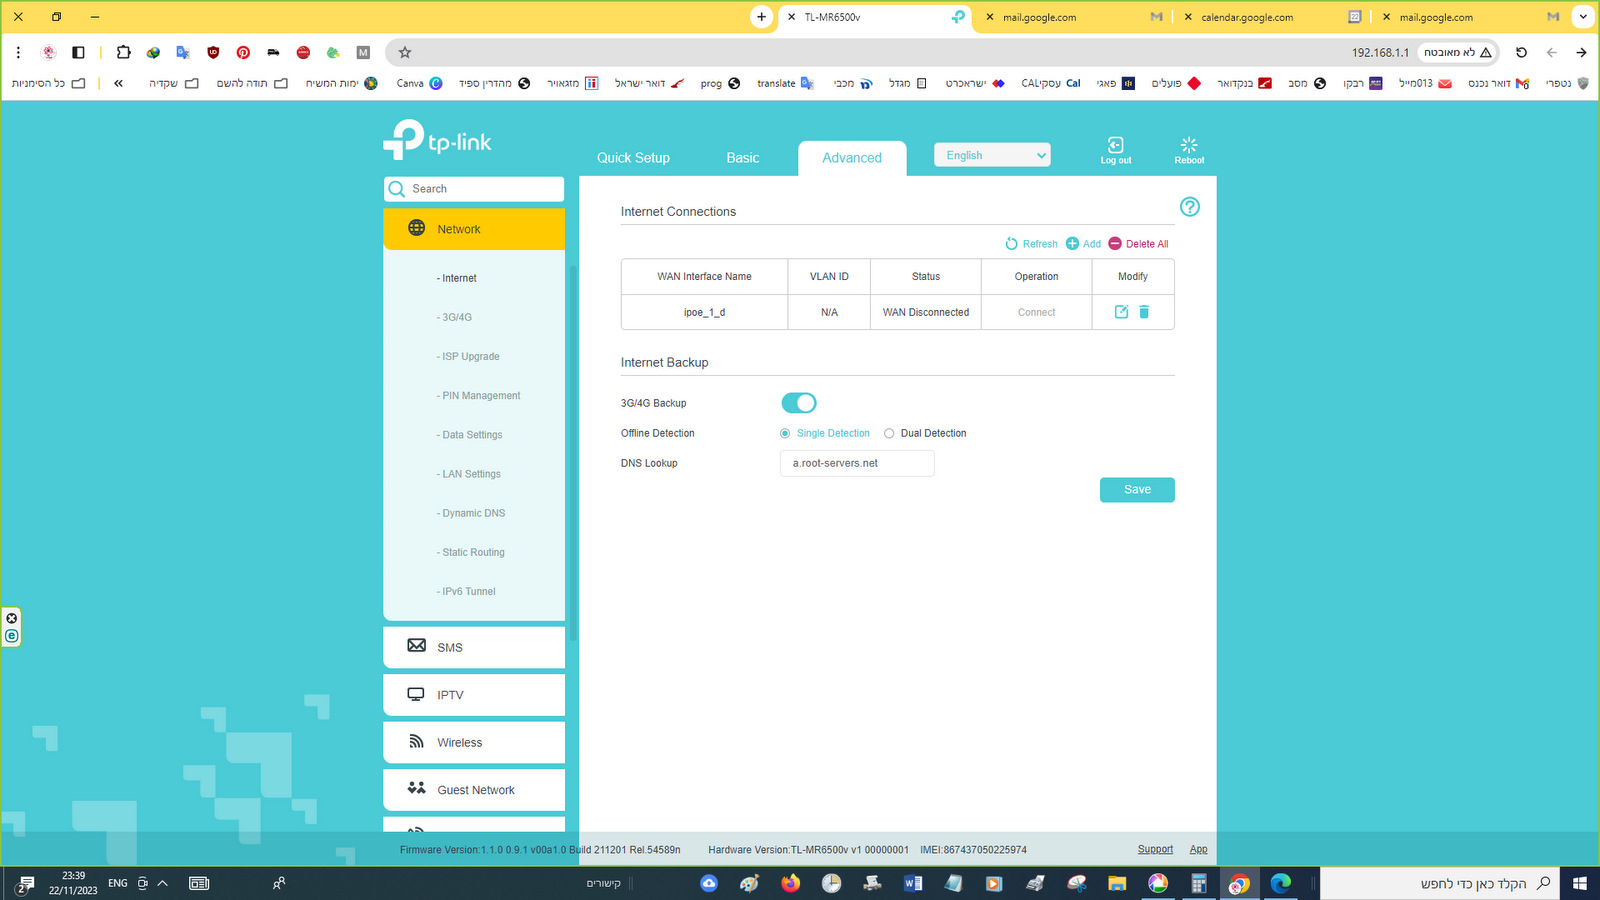The image size is (1600, 900).
Task: Click the Wireless signal icon
Action: pos(416,742)
